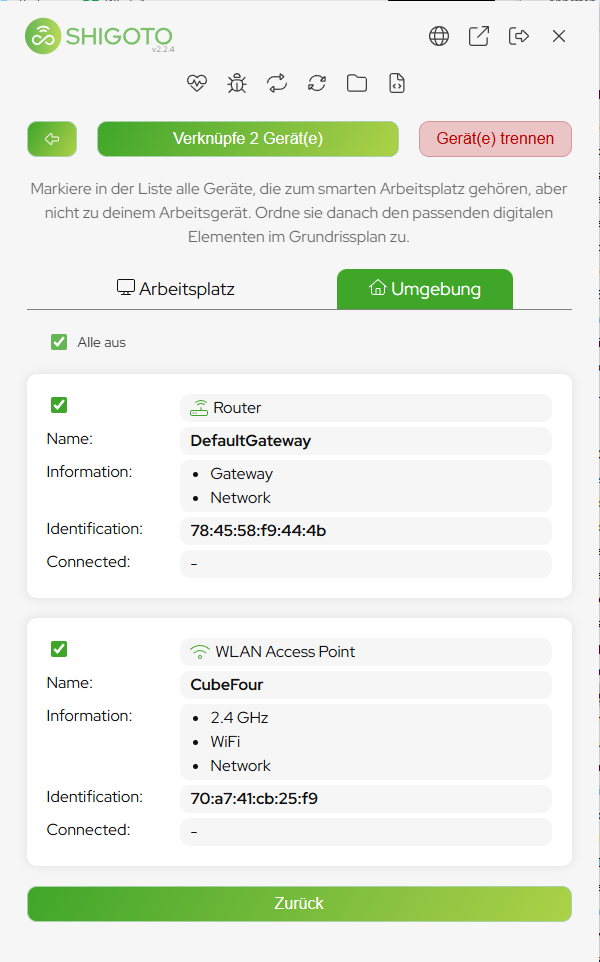This screenshot has height=962, width=600.
Task: Toggle the Alle aus checkbox
Action: pyautogui.click(x=59, y=342)
